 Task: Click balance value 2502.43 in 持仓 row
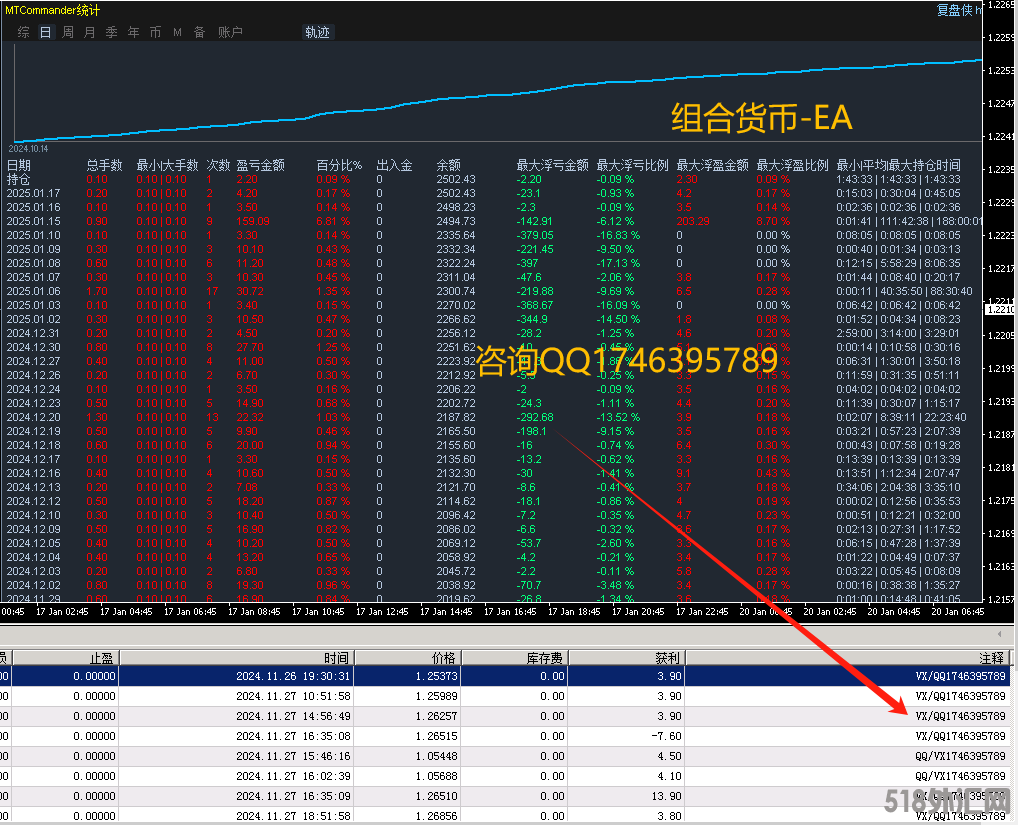tap(456, 179)
